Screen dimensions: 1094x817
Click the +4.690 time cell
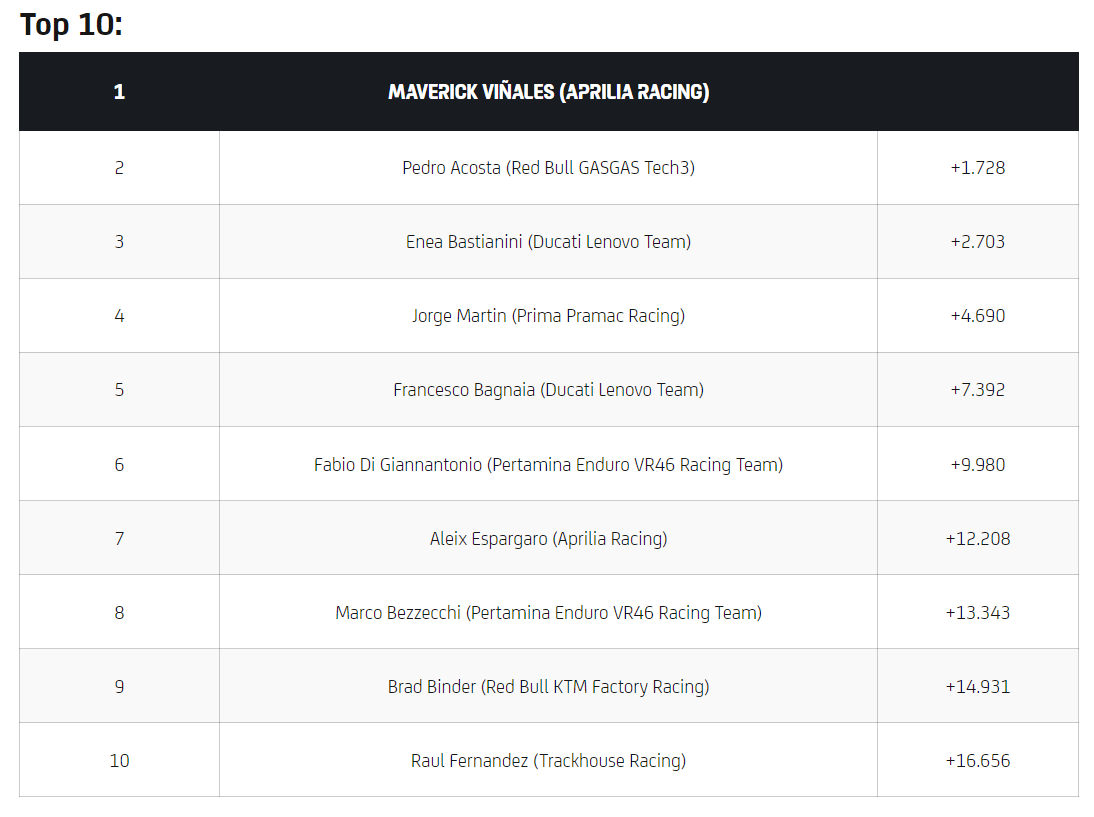tap(977, 316)
